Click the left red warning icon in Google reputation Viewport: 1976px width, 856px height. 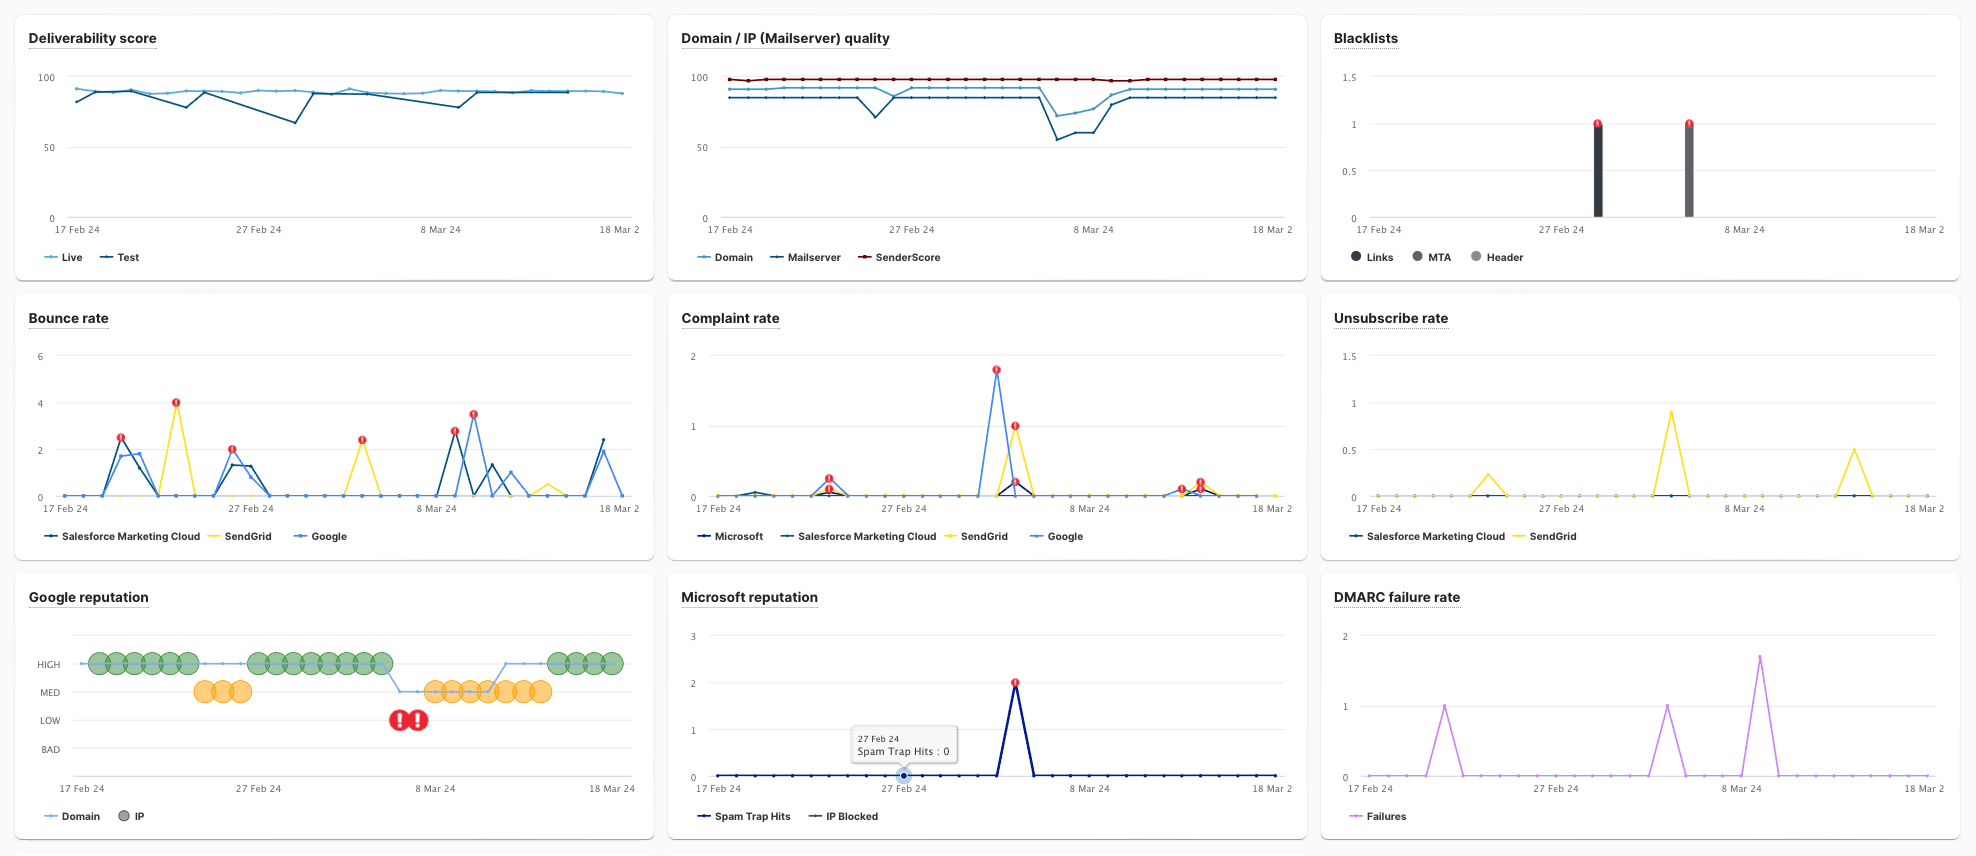point(399,720)
